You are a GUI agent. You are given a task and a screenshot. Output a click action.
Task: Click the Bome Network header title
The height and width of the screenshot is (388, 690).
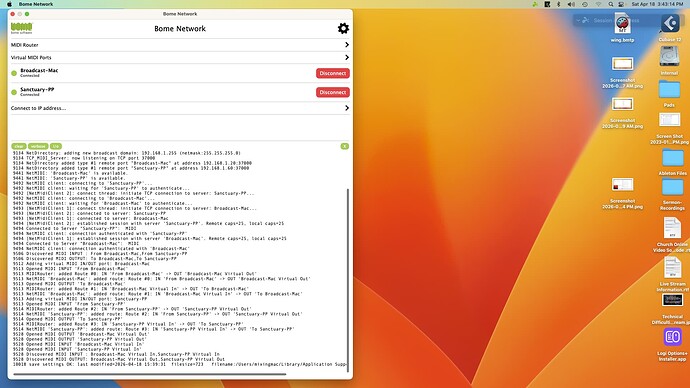coord(180,29)
